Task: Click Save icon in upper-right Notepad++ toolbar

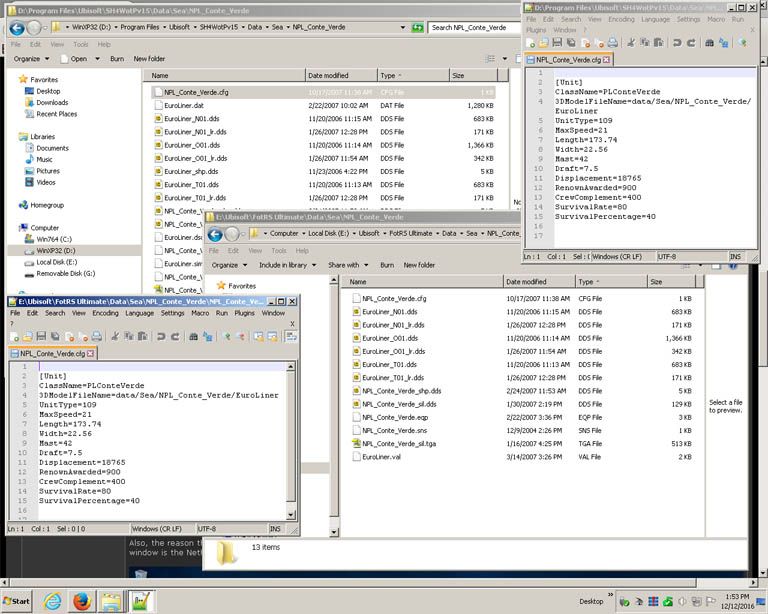Action: click(x=557, y=43)
